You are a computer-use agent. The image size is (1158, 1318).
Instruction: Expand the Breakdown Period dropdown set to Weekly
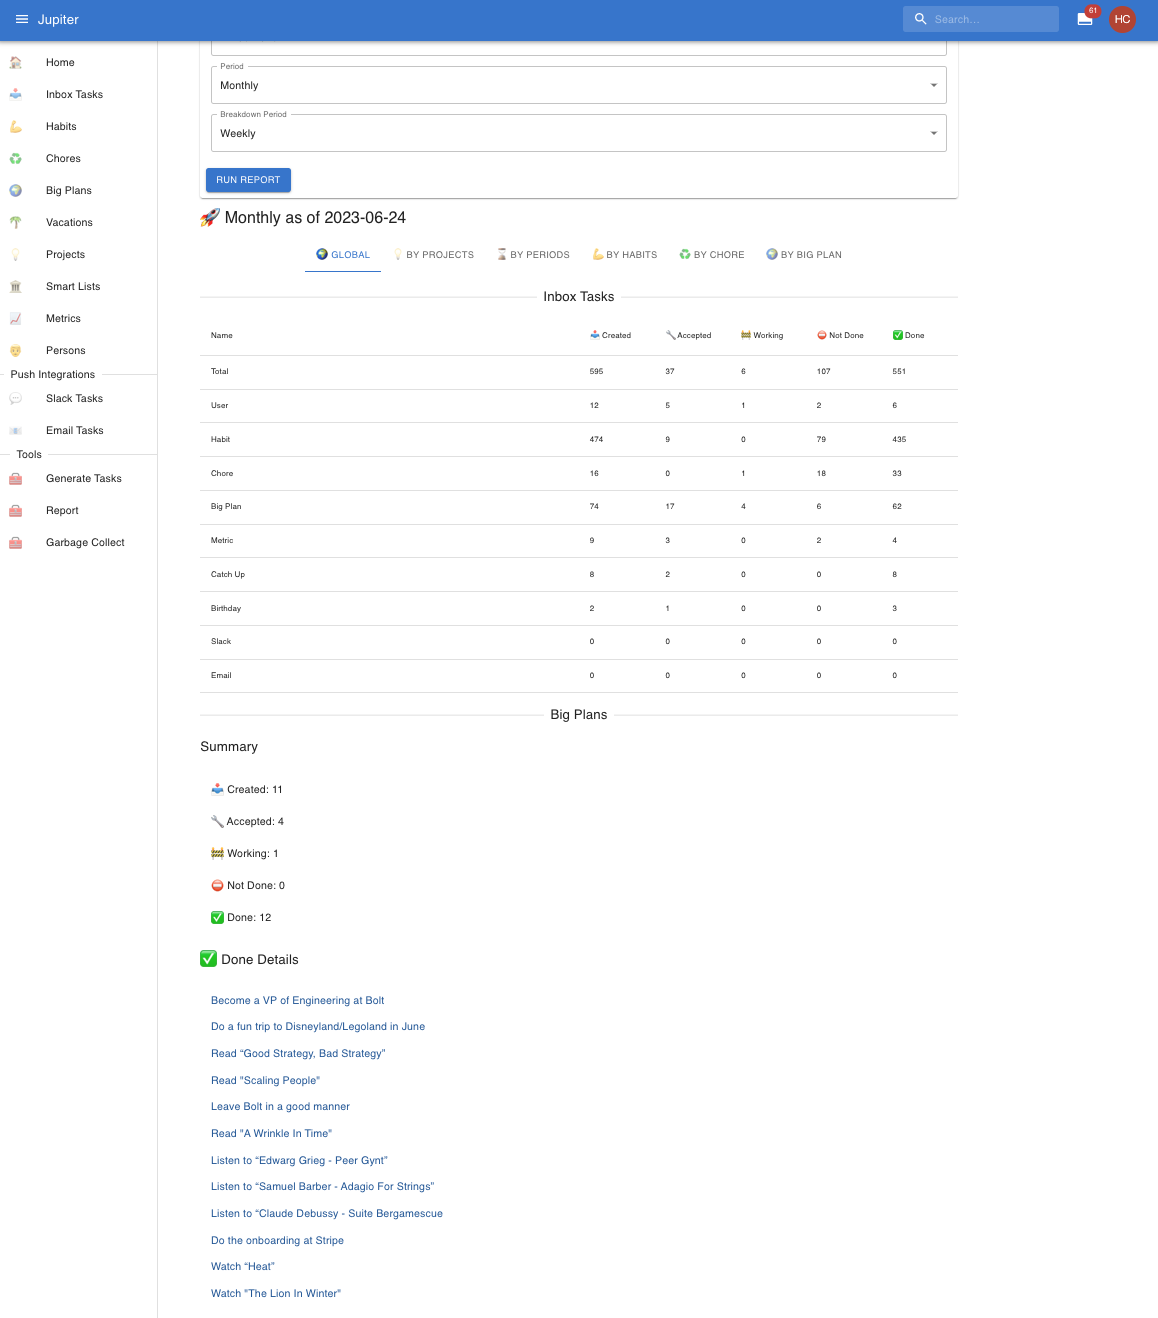[578, 134]
